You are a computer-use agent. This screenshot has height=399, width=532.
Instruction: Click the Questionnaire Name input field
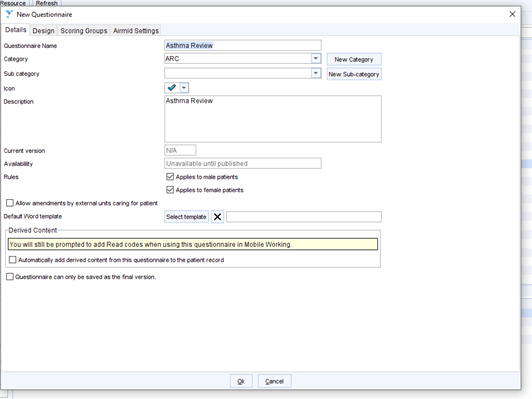click(243, 45)
